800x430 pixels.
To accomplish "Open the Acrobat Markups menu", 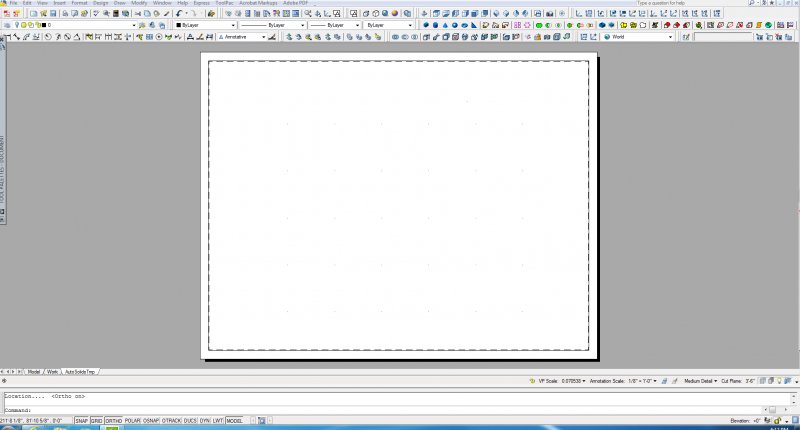I will [x=258, y=3].
